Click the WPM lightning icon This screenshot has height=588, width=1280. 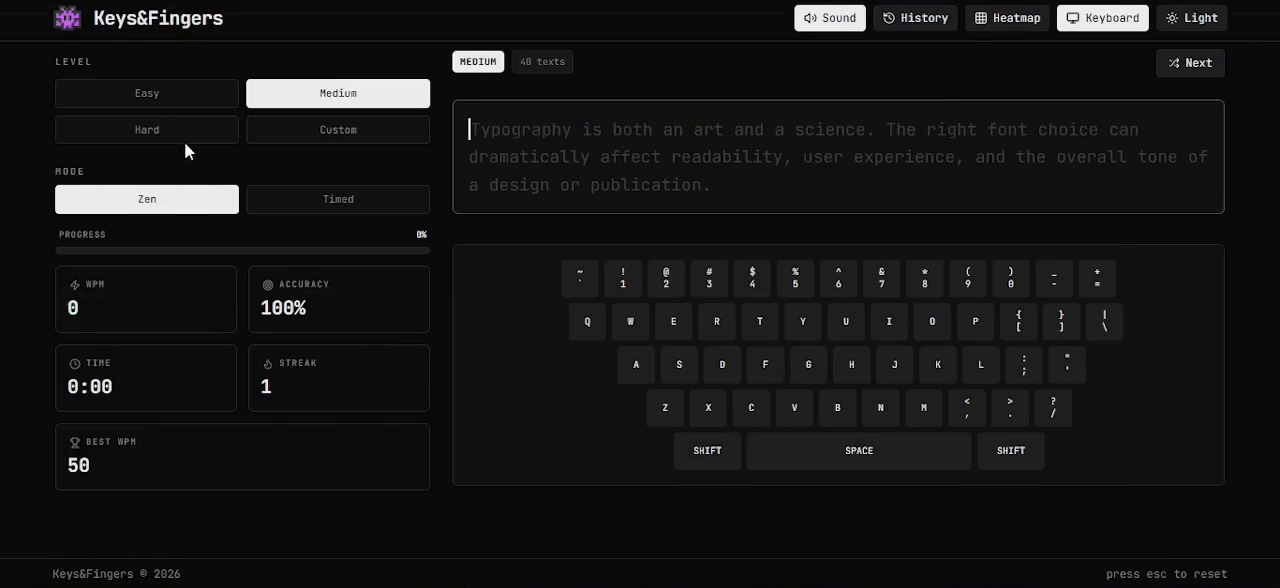click(74, 285)
